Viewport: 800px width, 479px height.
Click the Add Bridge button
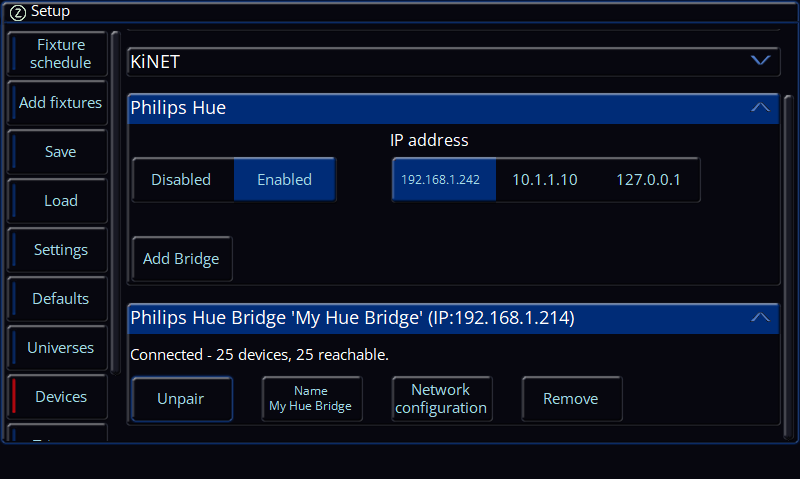(x=182, y=259)
